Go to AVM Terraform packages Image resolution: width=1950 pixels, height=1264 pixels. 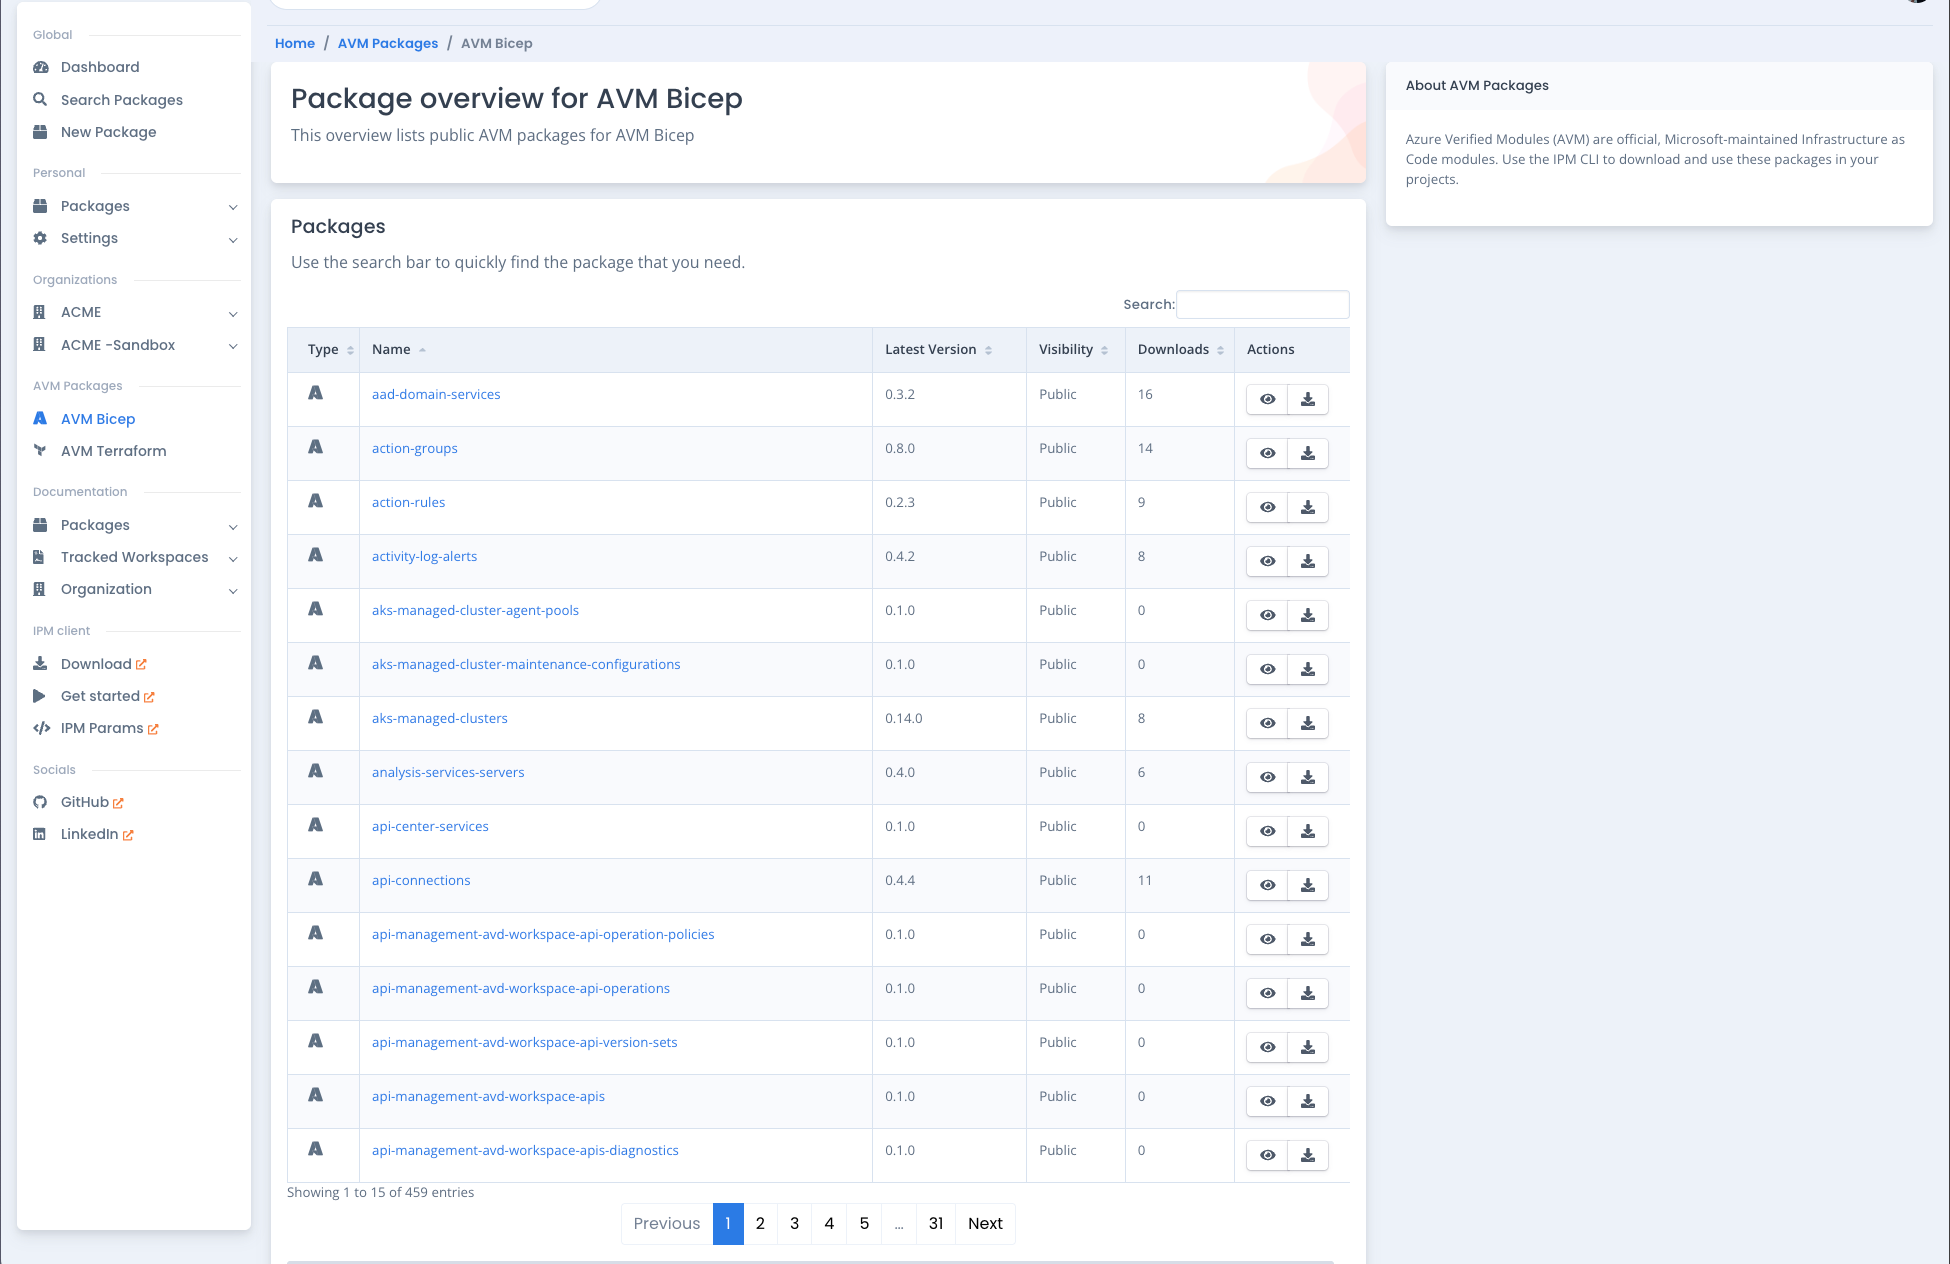[113, 451]
